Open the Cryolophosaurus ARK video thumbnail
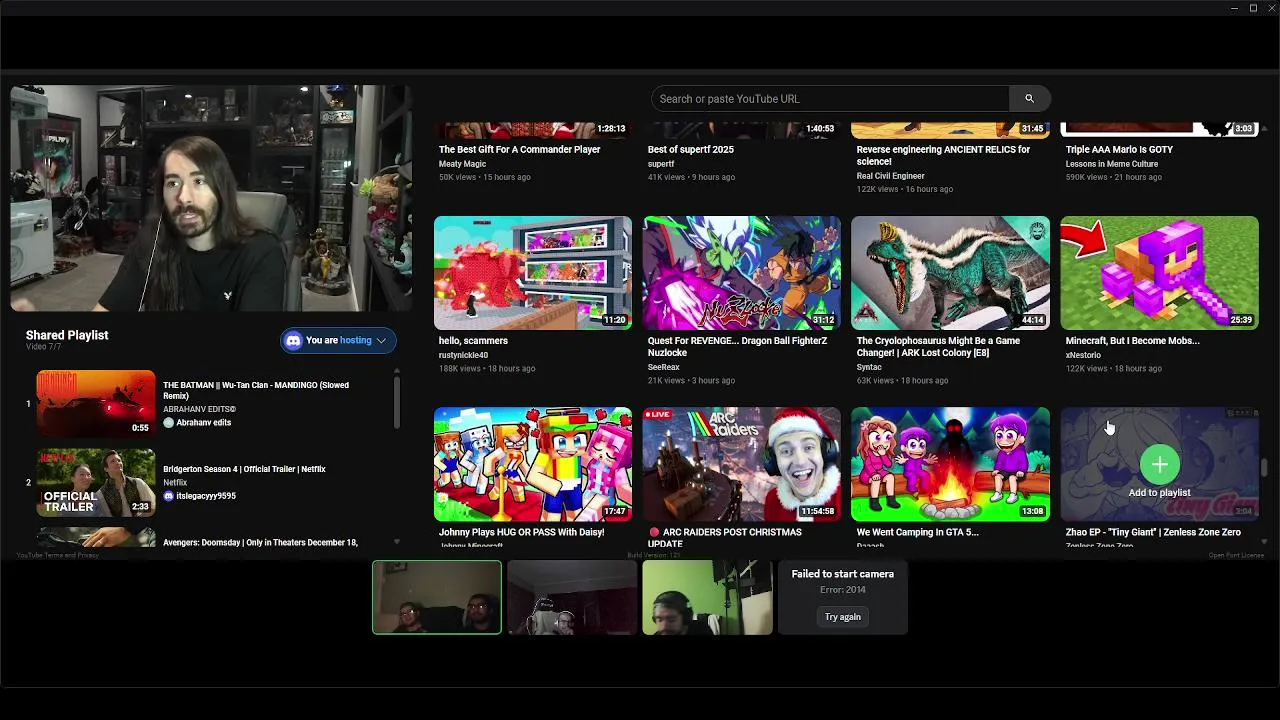Viewport: 1280px width, 720px height. tap(950, 272)
